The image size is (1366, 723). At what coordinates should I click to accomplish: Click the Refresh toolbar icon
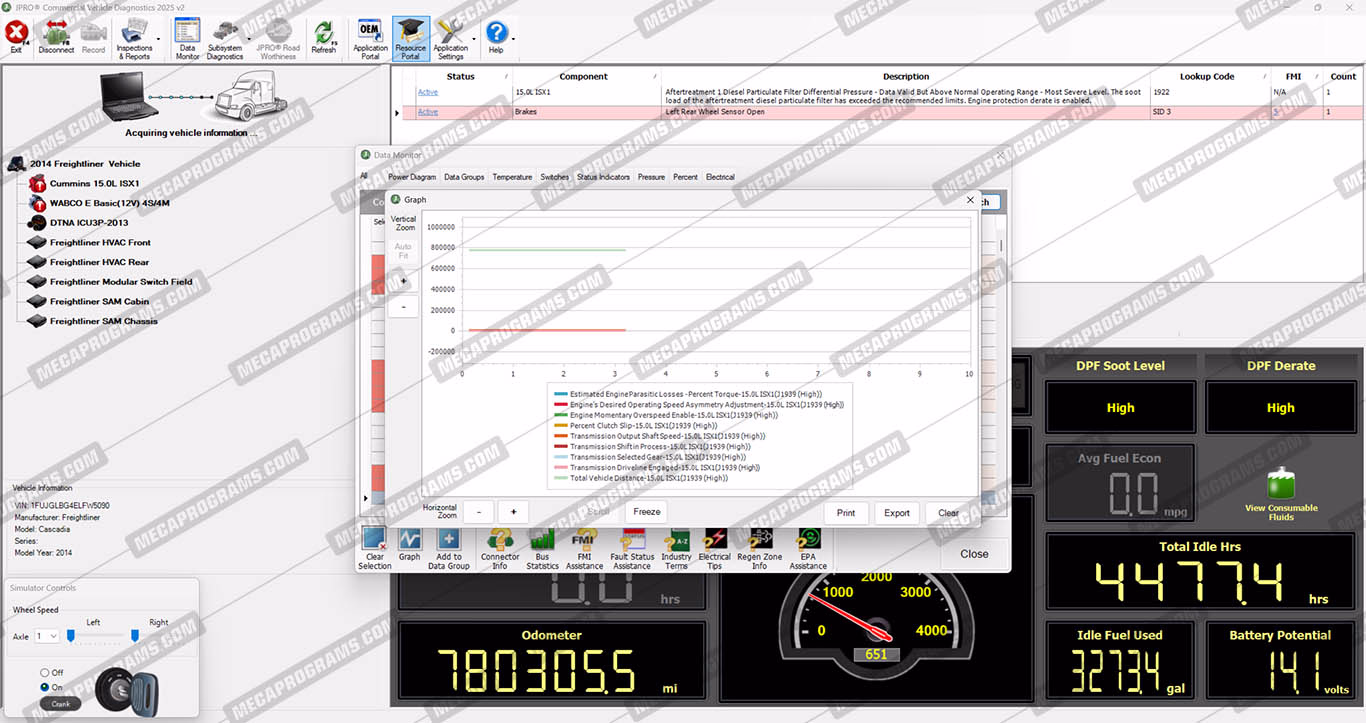pos(324,38)
